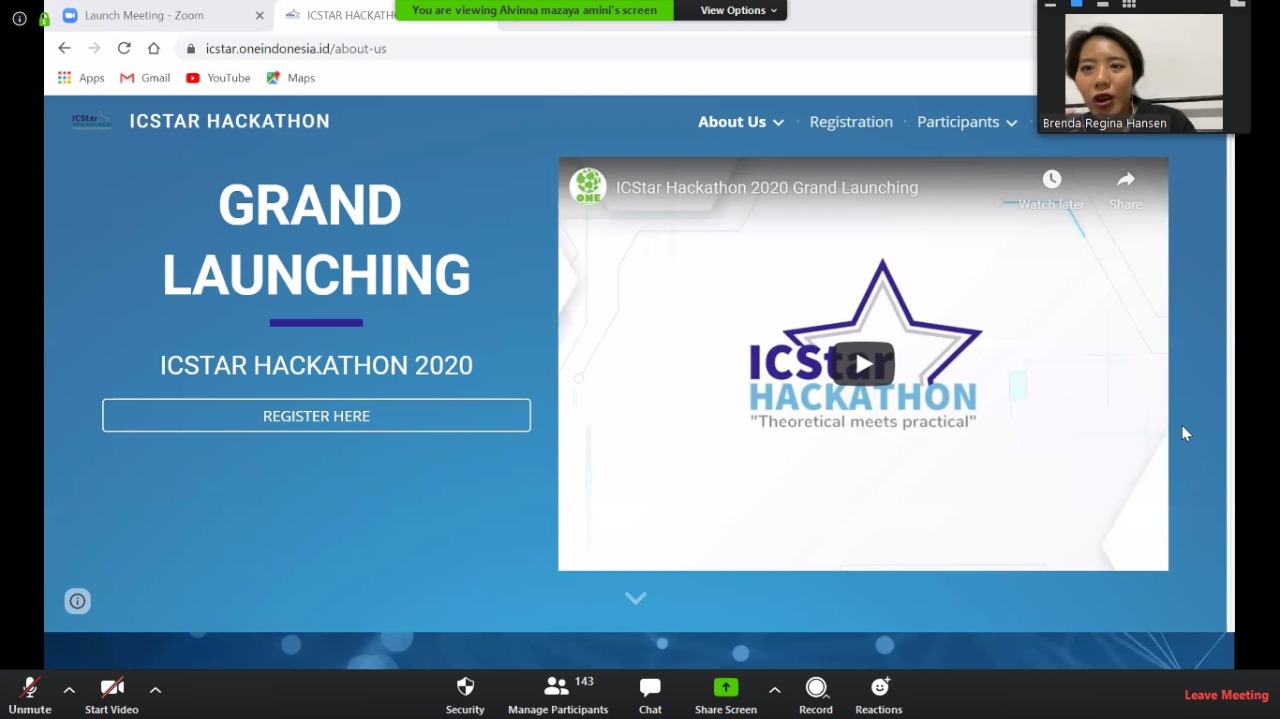
Task: Expand share screen options arrow
Action: 775,690
